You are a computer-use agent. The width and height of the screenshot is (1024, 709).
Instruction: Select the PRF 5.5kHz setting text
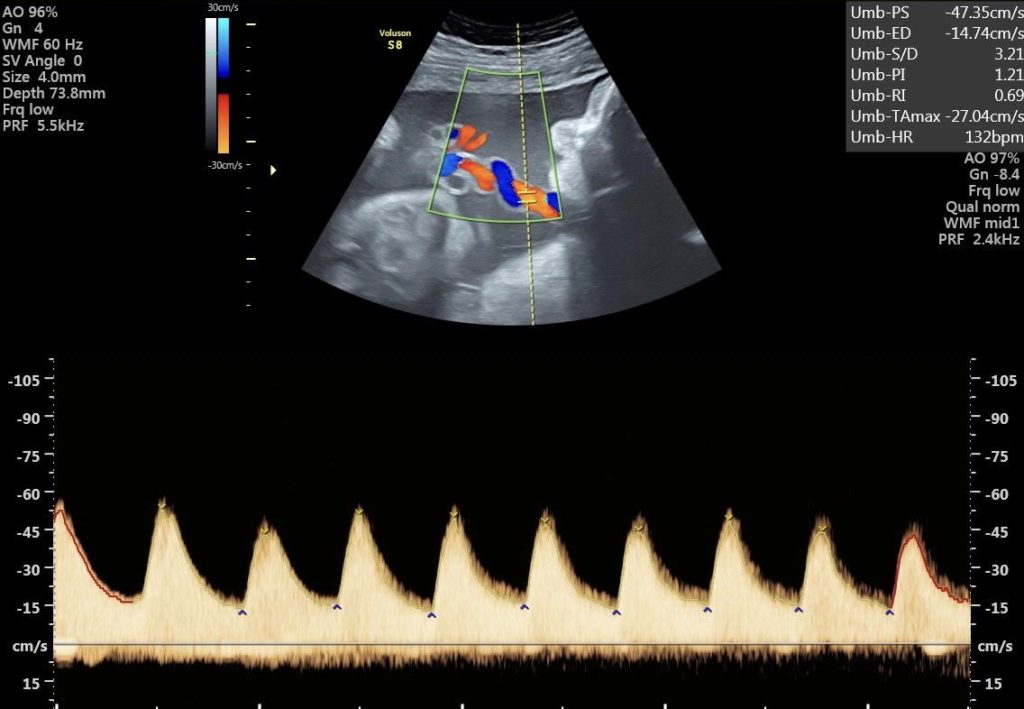[x=43, y=126]
